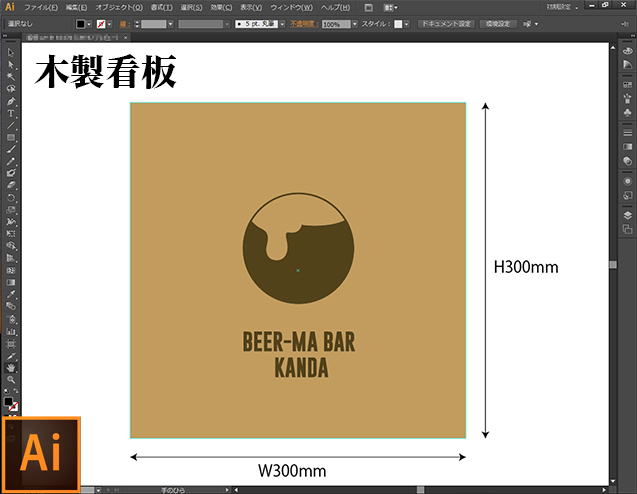Screen dimensions: 637x494
Task: Select the Selection (black arrow) tool
Action: pos(11,52)
